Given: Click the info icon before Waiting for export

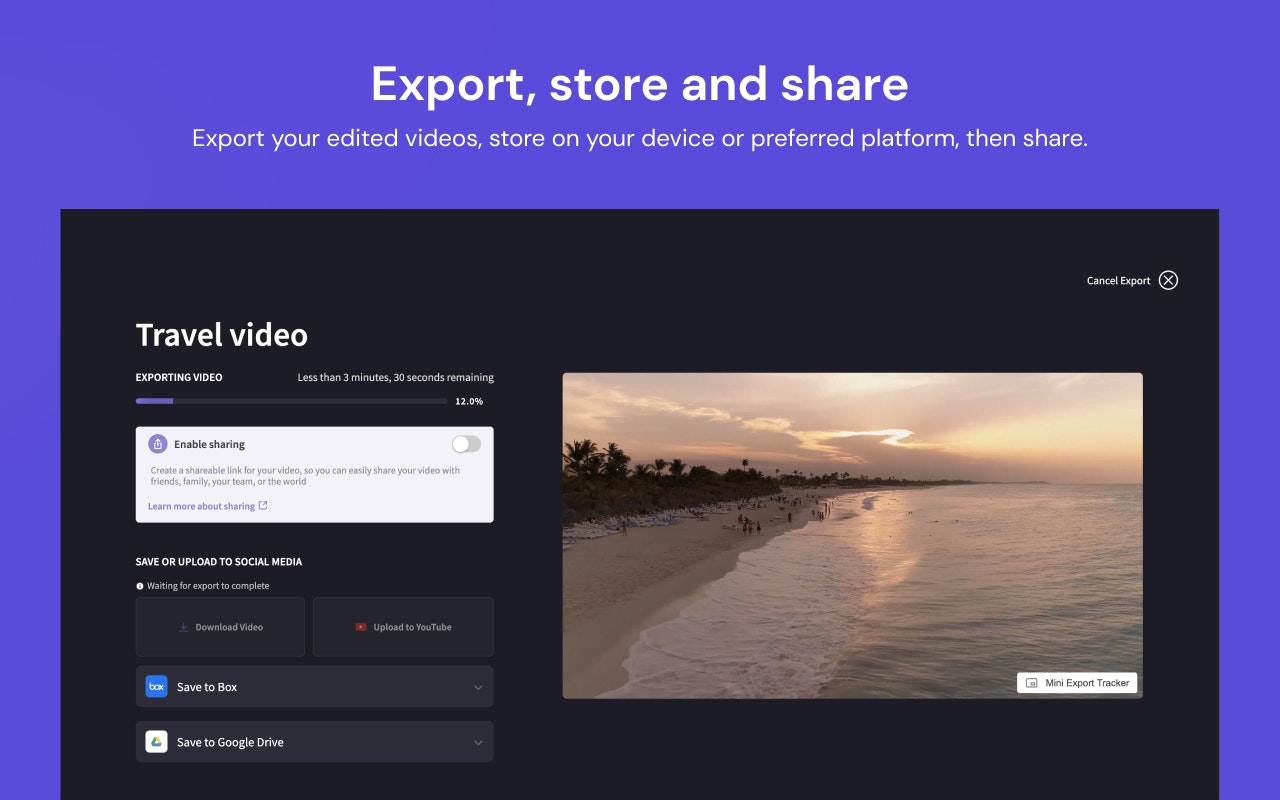Looking at the screenshot, I should click(139, 585).
